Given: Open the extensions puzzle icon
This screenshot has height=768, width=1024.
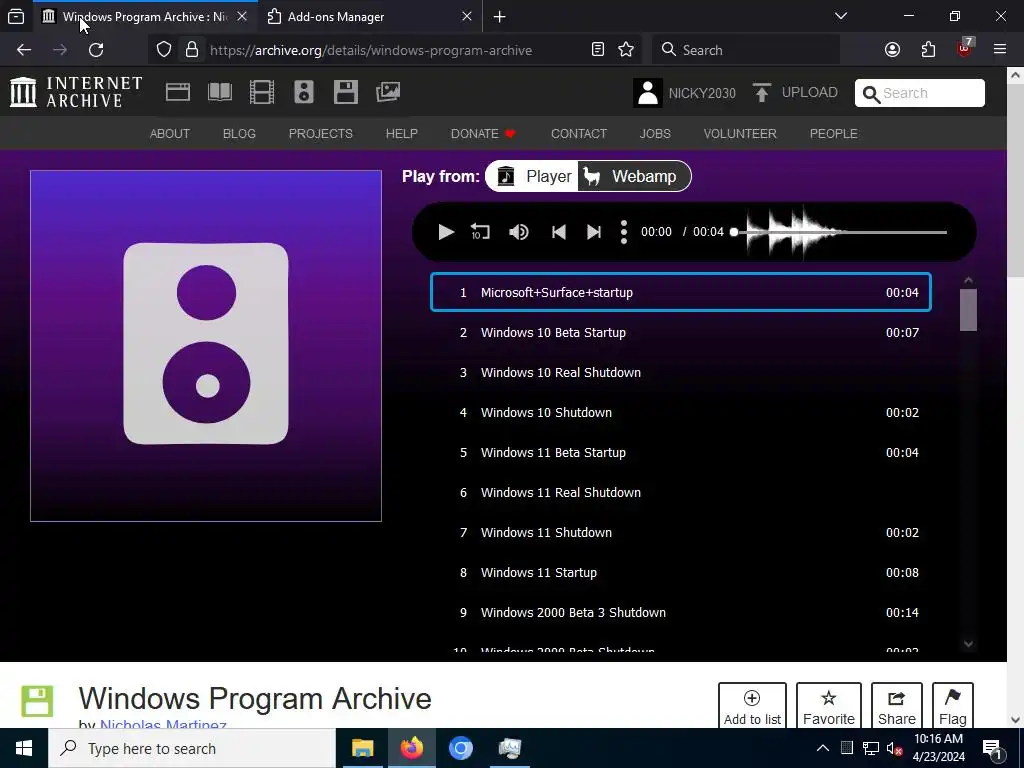Looking at the screenshot, I should point(928,50).
